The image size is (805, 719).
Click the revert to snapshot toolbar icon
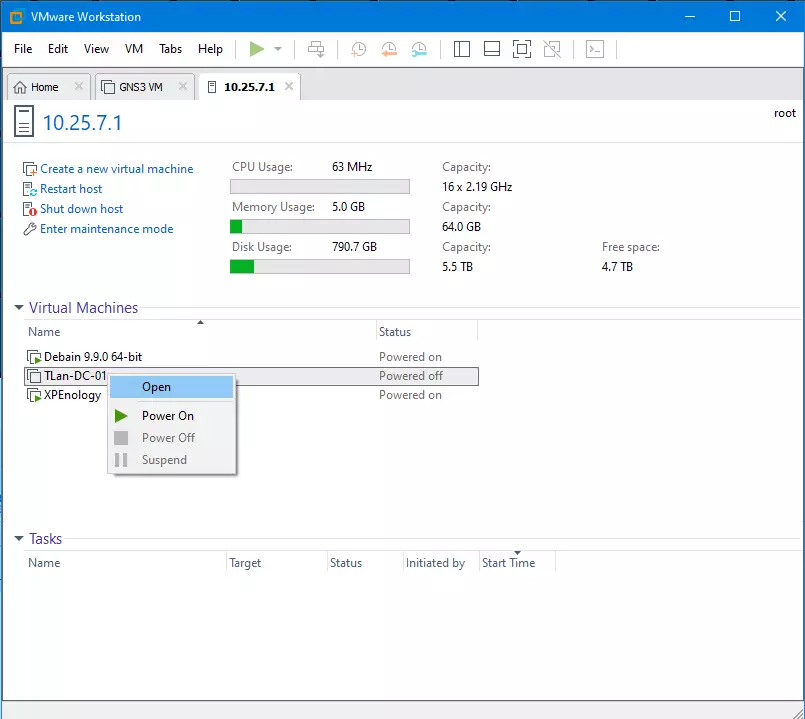coord(389,49)
